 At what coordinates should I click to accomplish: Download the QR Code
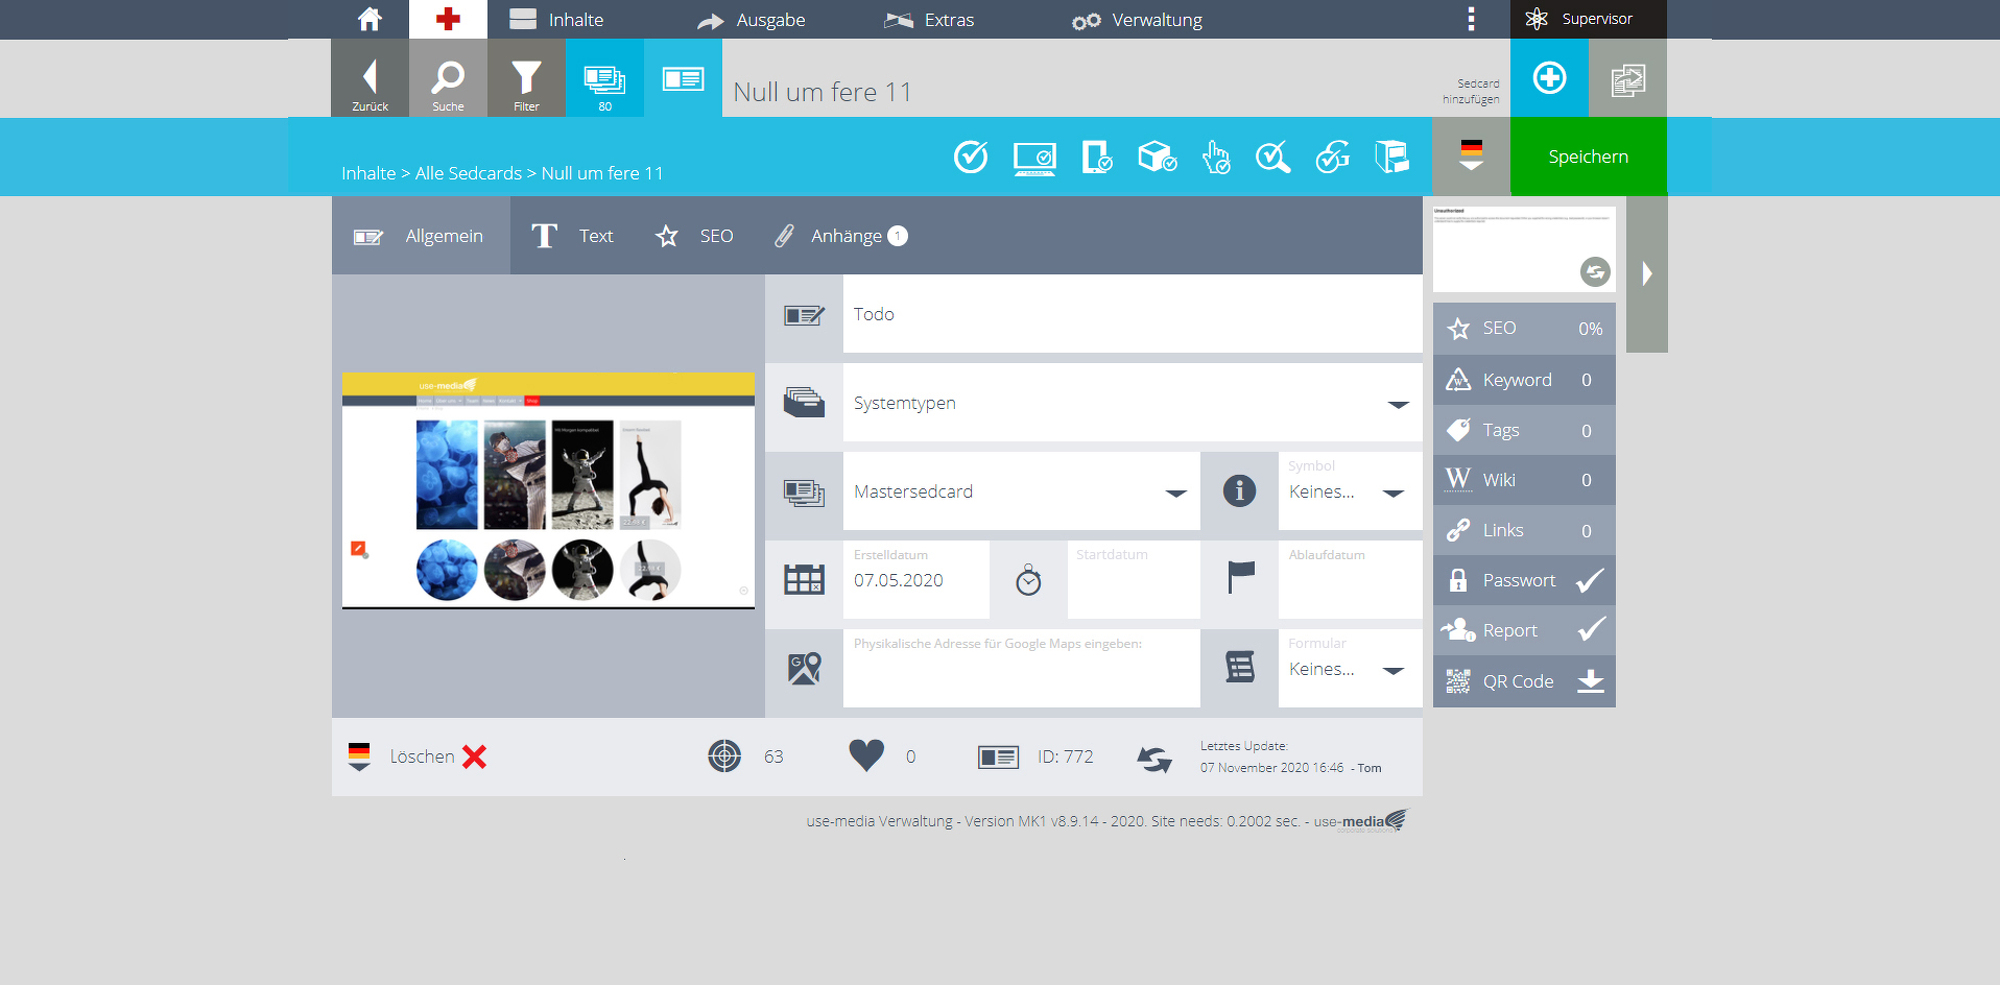(1590, 681)
